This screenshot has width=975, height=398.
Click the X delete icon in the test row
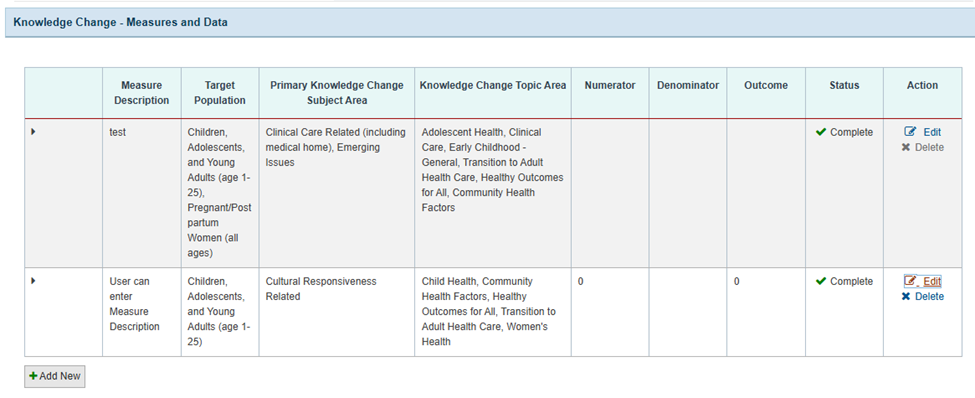pyautogui.click(x=906, y=147)
